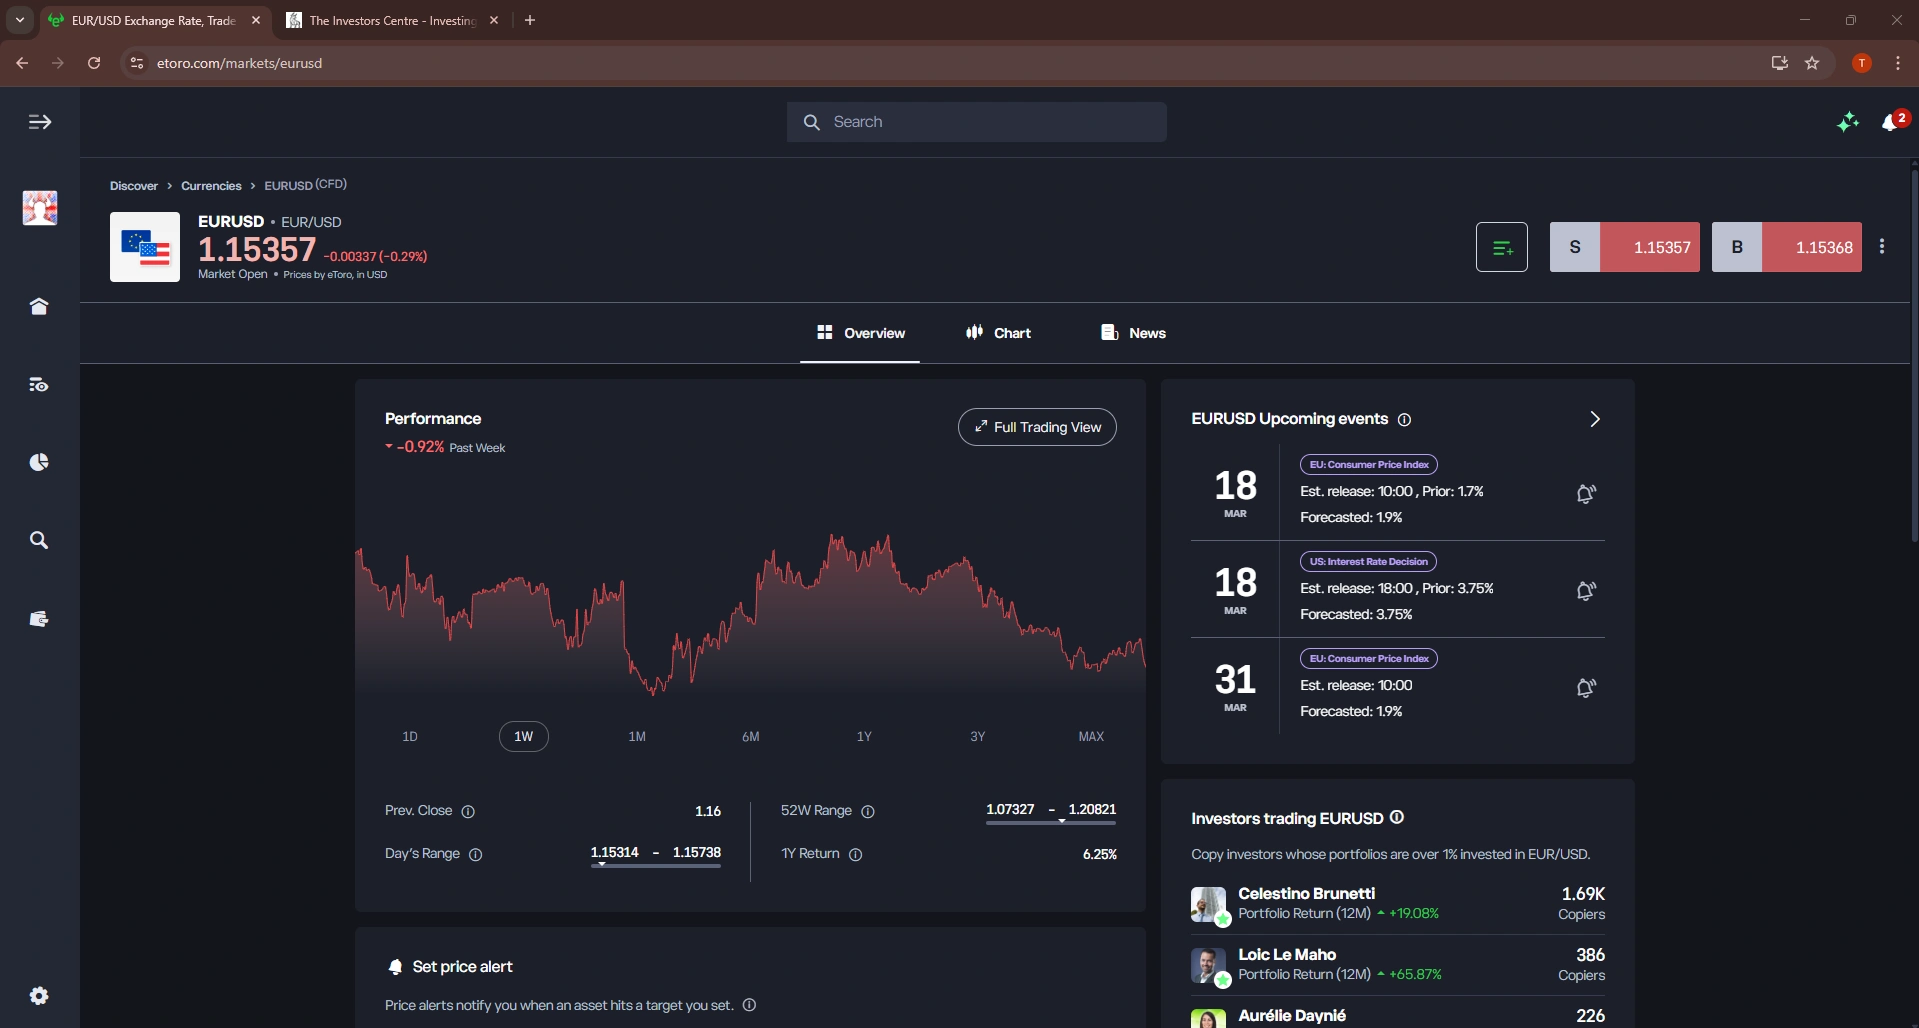This screenshot has height=1028, width=1919.
Task: Click the EURUSD flag logo
Action: pos(145,247)
